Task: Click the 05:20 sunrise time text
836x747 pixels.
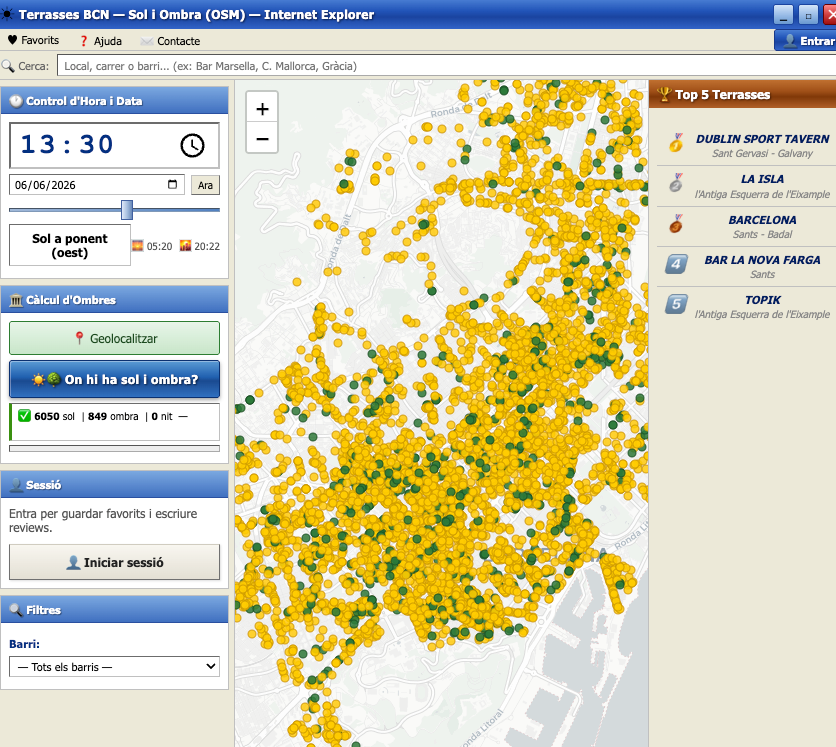Action: click(159, 246)
